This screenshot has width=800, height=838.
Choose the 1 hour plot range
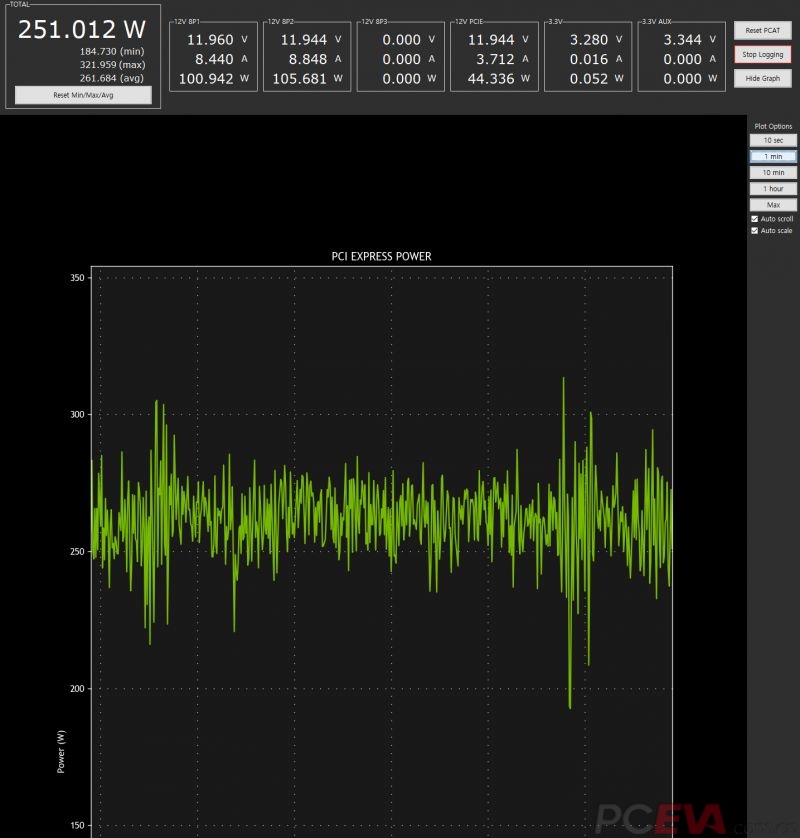(773, 189)
